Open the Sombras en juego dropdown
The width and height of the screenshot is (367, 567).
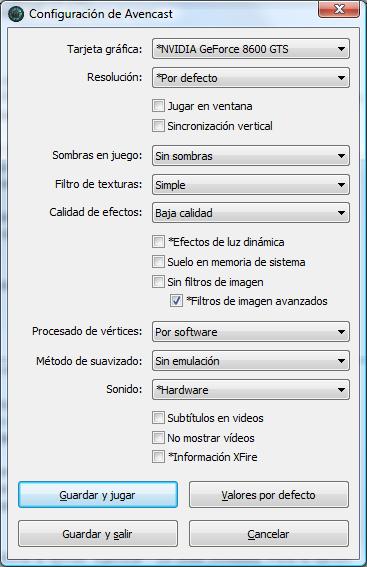[x=251, y=156]
